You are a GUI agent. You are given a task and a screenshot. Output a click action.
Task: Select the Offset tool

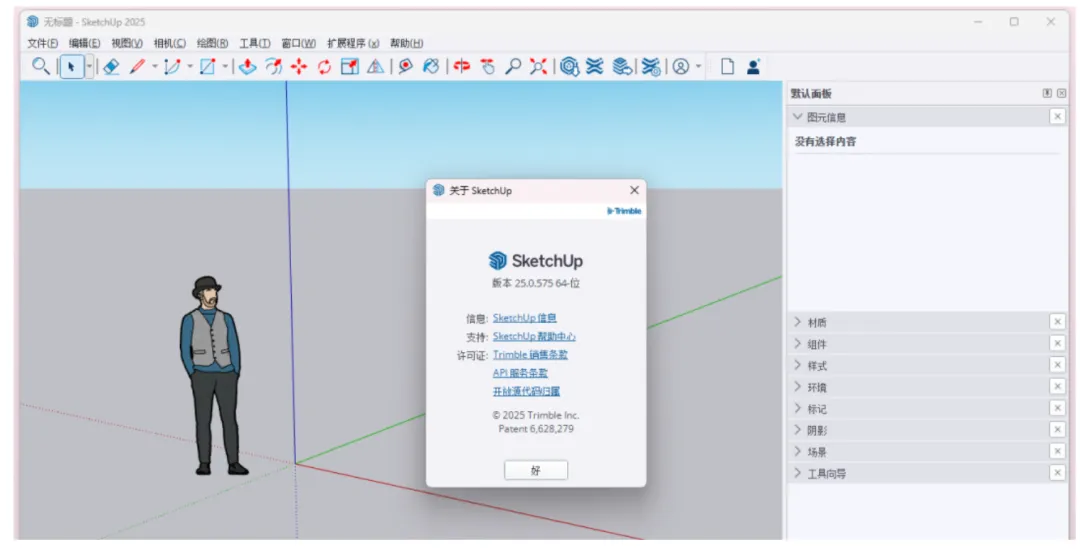tap(273, 66)
